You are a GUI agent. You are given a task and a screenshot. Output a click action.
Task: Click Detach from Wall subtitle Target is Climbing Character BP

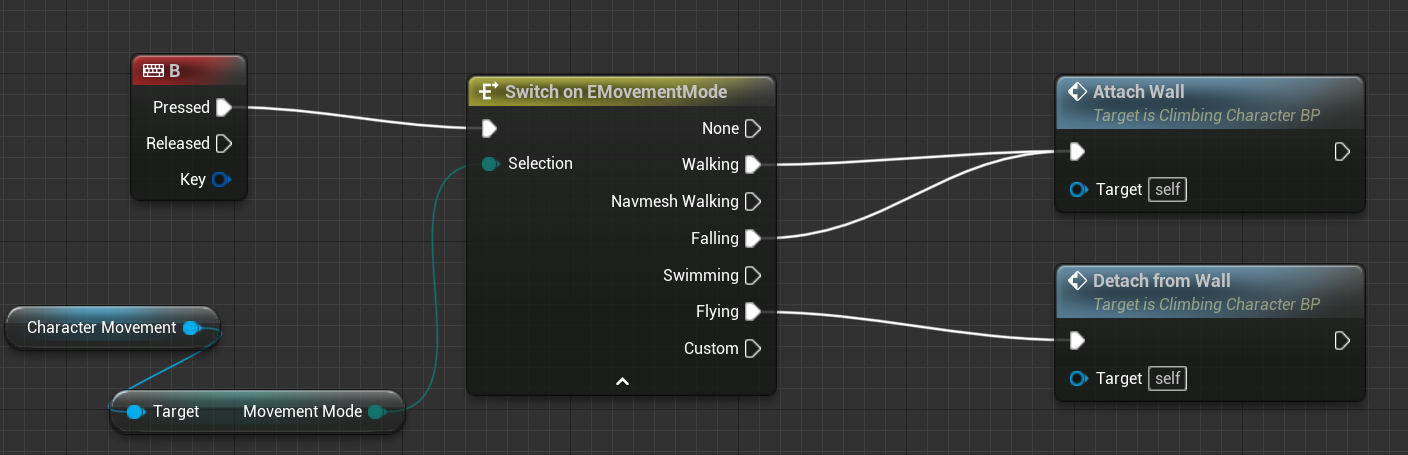click(x=1207, y=305)
